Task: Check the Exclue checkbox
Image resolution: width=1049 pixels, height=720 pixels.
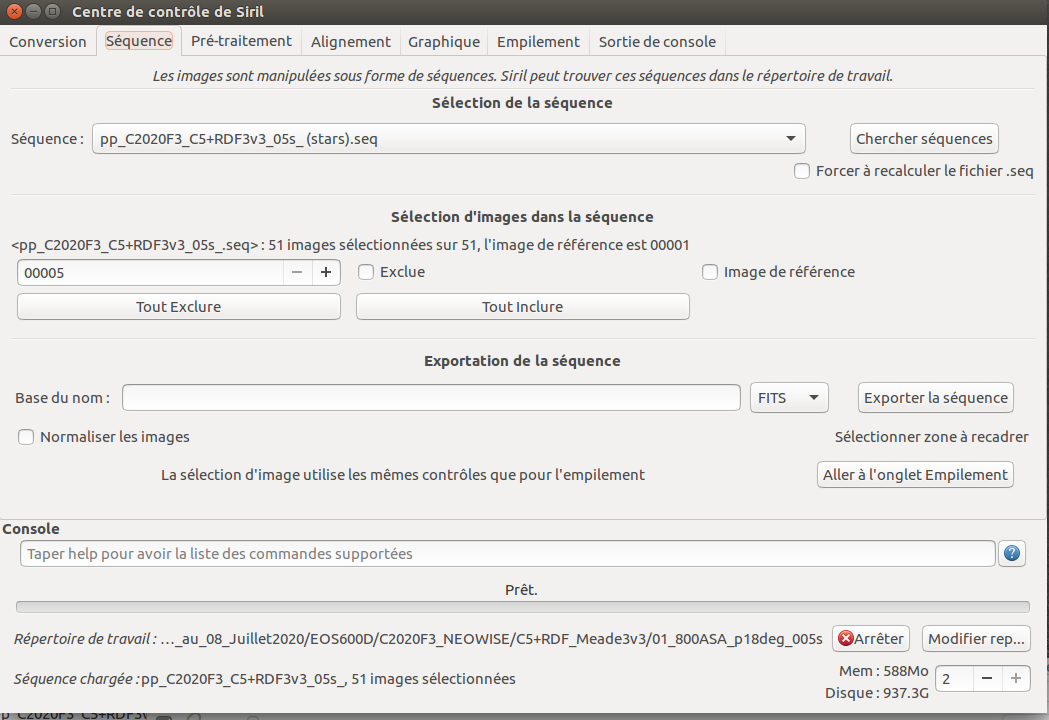Action: (x=365, y=272)
